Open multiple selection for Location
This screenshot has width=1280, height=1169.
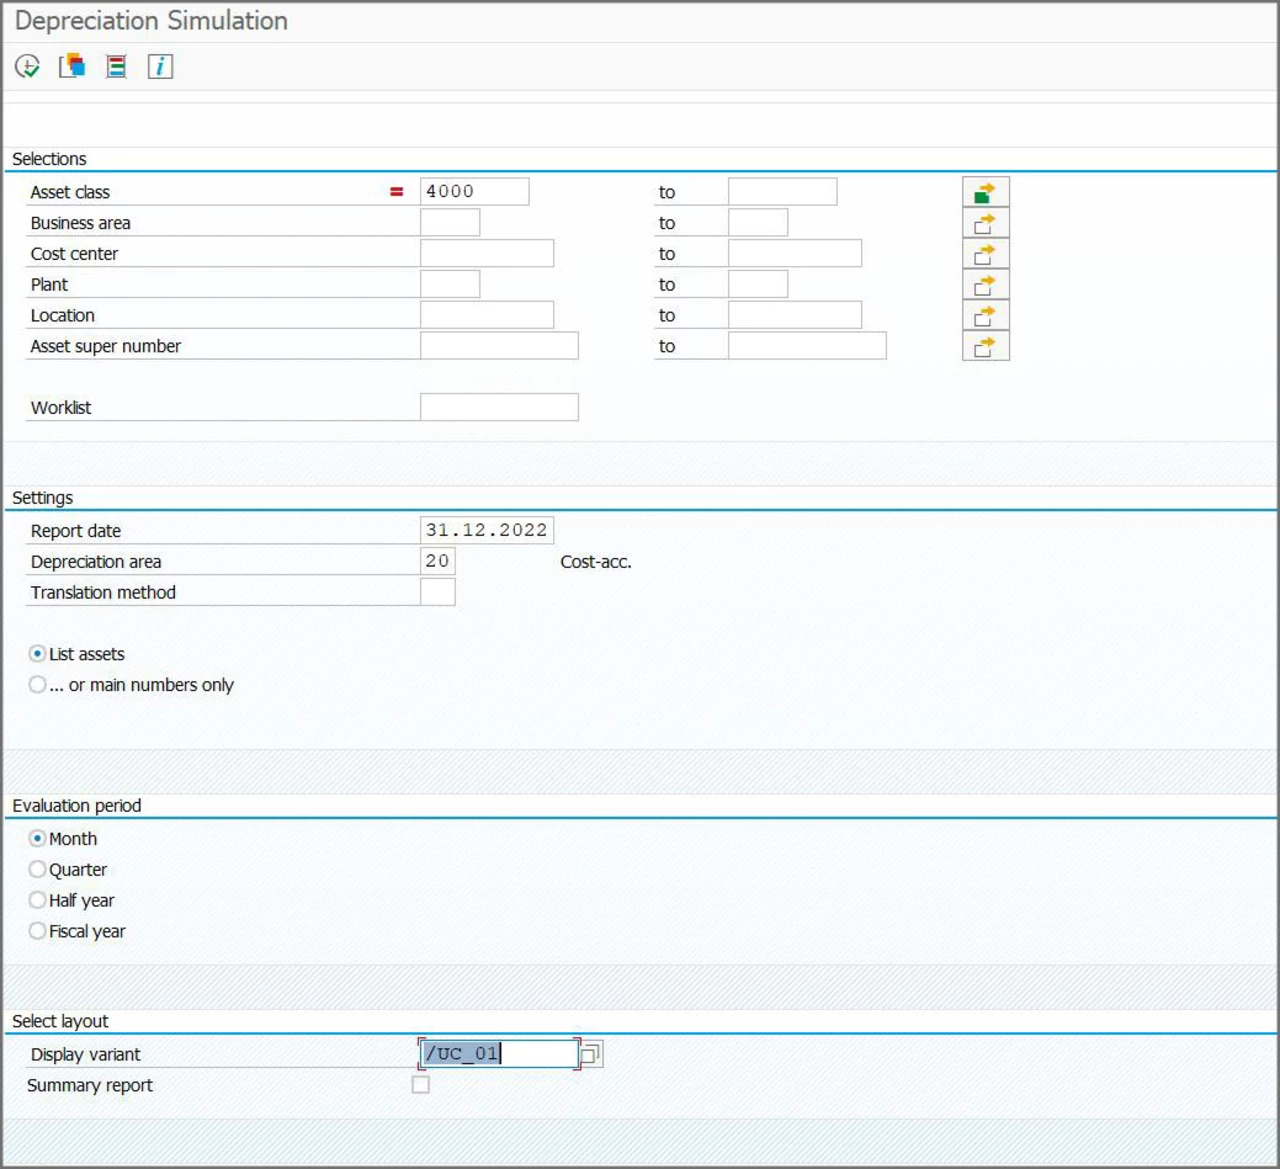(985, 314)
